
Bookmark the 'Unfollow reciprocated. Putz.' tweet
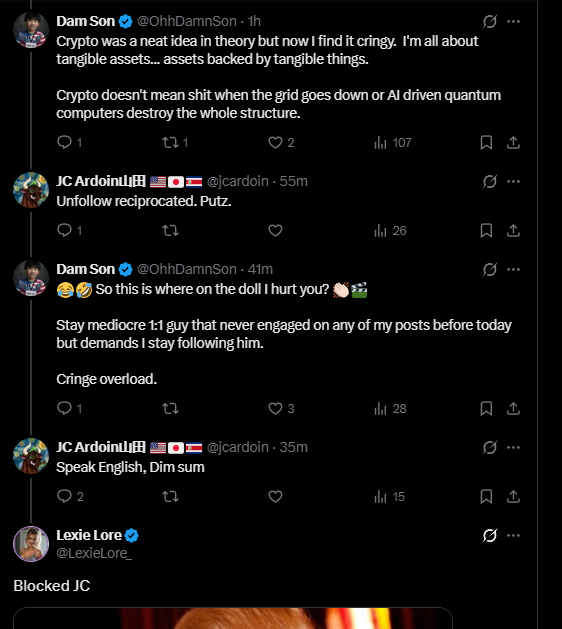[x=486, y=230]
